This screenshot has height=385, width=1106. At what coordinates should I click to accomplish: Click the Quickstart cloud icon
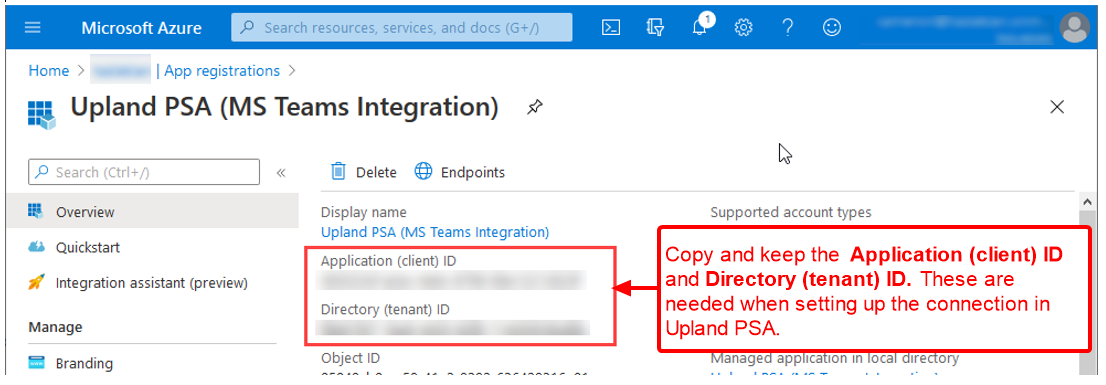tap(36, 247)
